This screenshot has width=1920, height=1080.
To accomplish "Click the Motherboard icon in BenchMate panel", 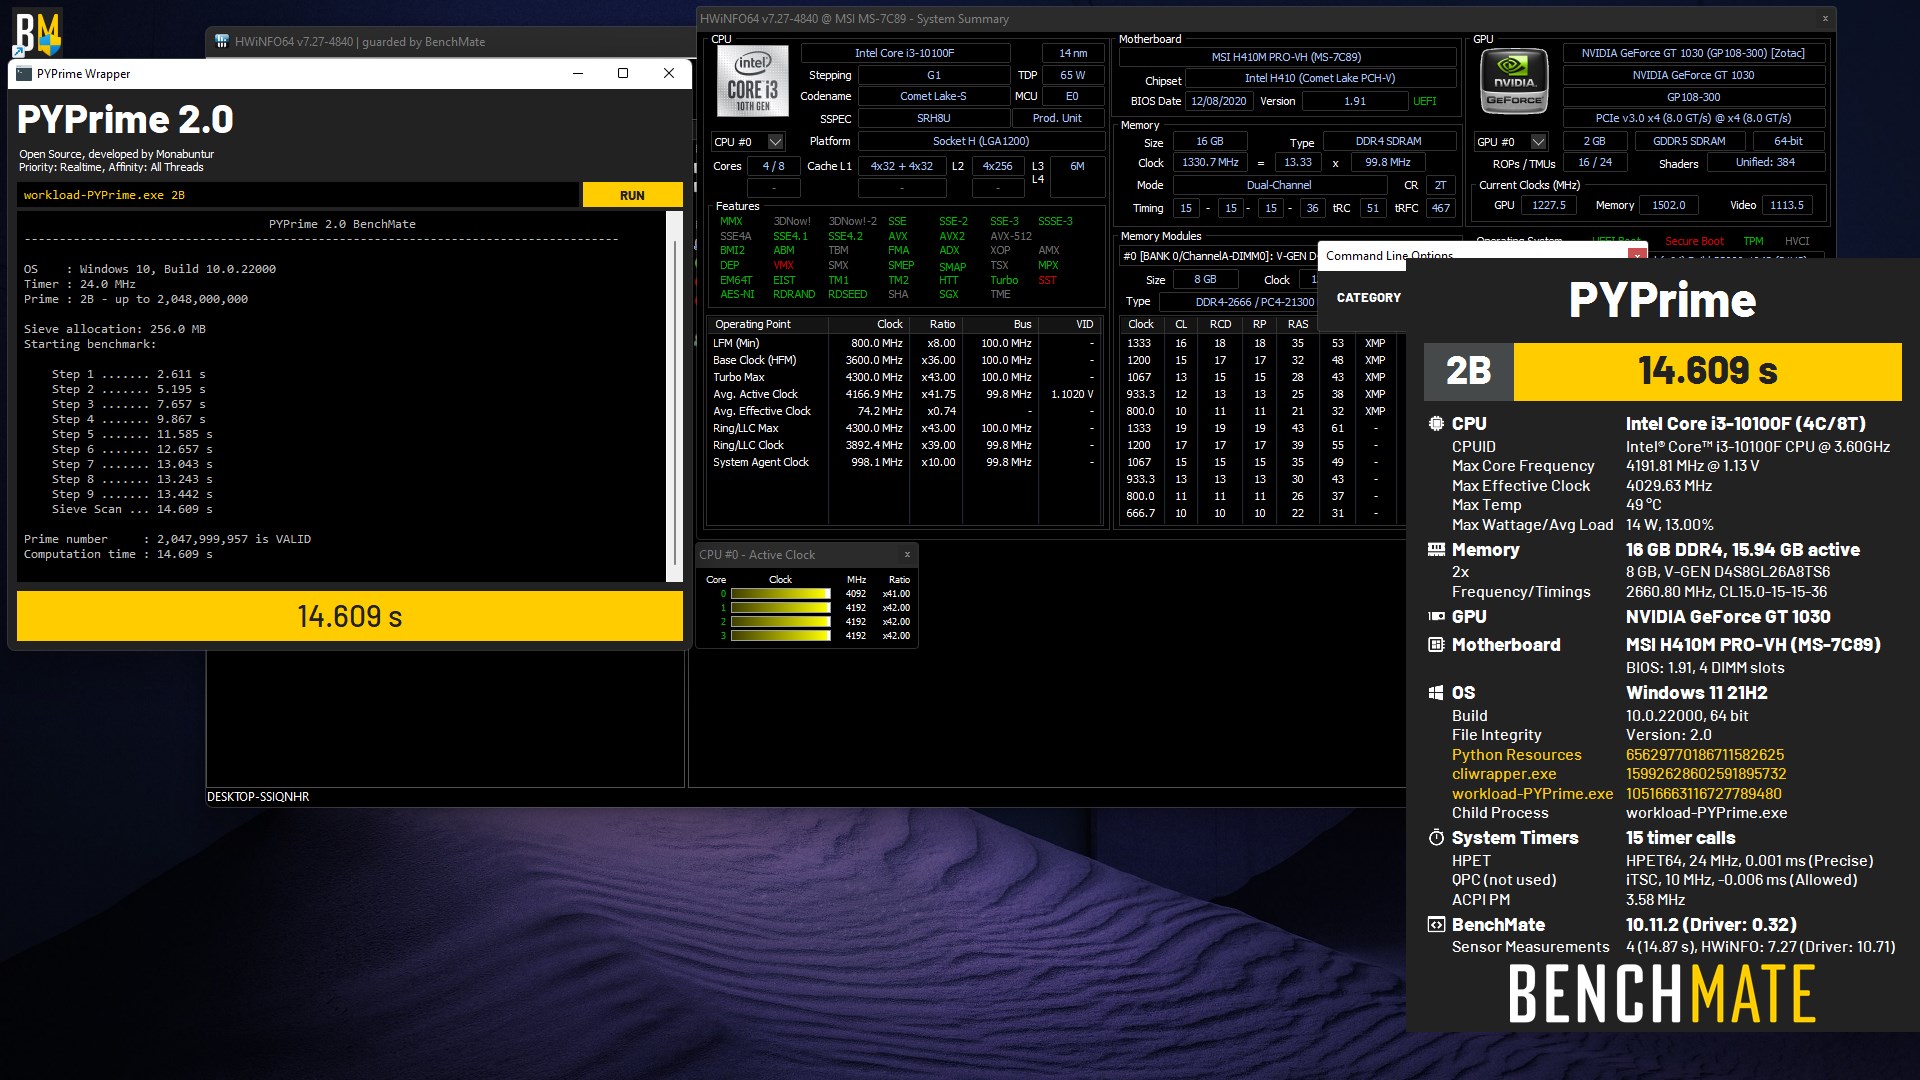I will coord(1436,645).
